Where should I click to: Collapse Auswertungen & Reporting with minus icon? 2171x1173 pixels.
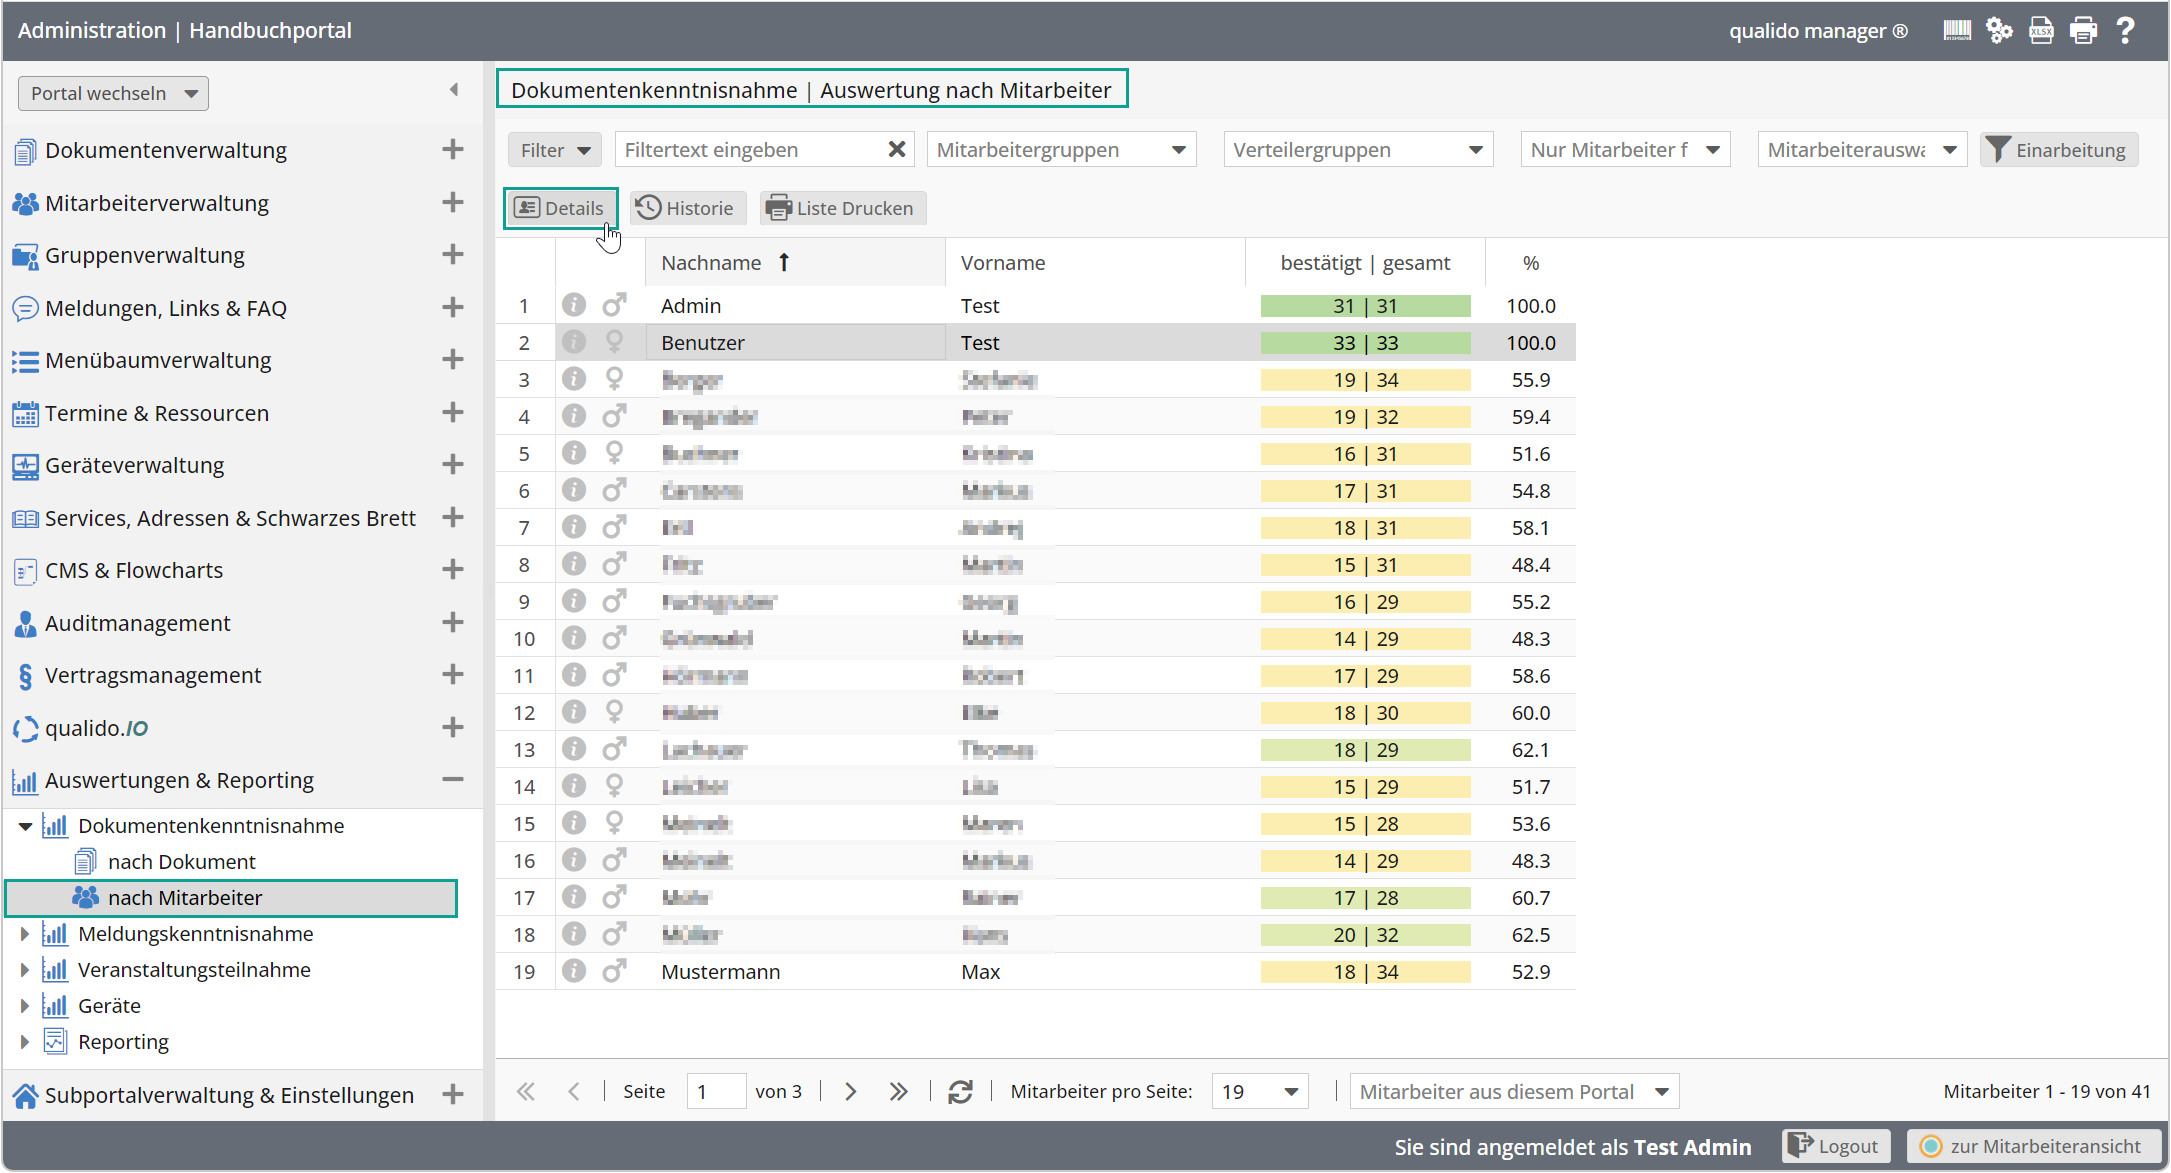(453, 779)
